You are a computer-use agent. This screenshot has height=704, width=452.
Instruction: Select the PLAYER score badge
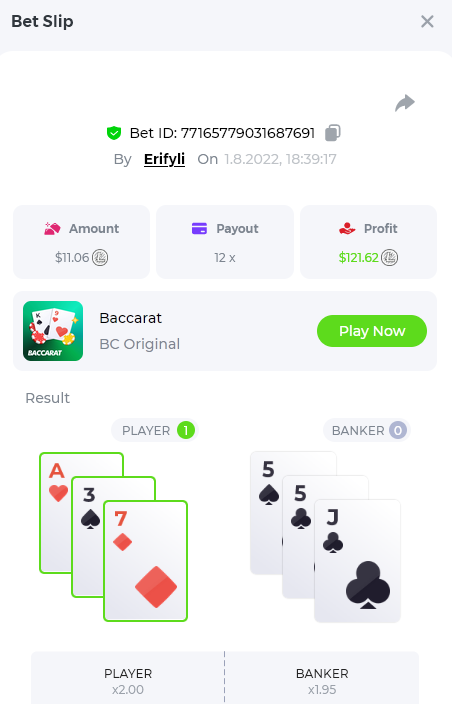pos(186,430)
